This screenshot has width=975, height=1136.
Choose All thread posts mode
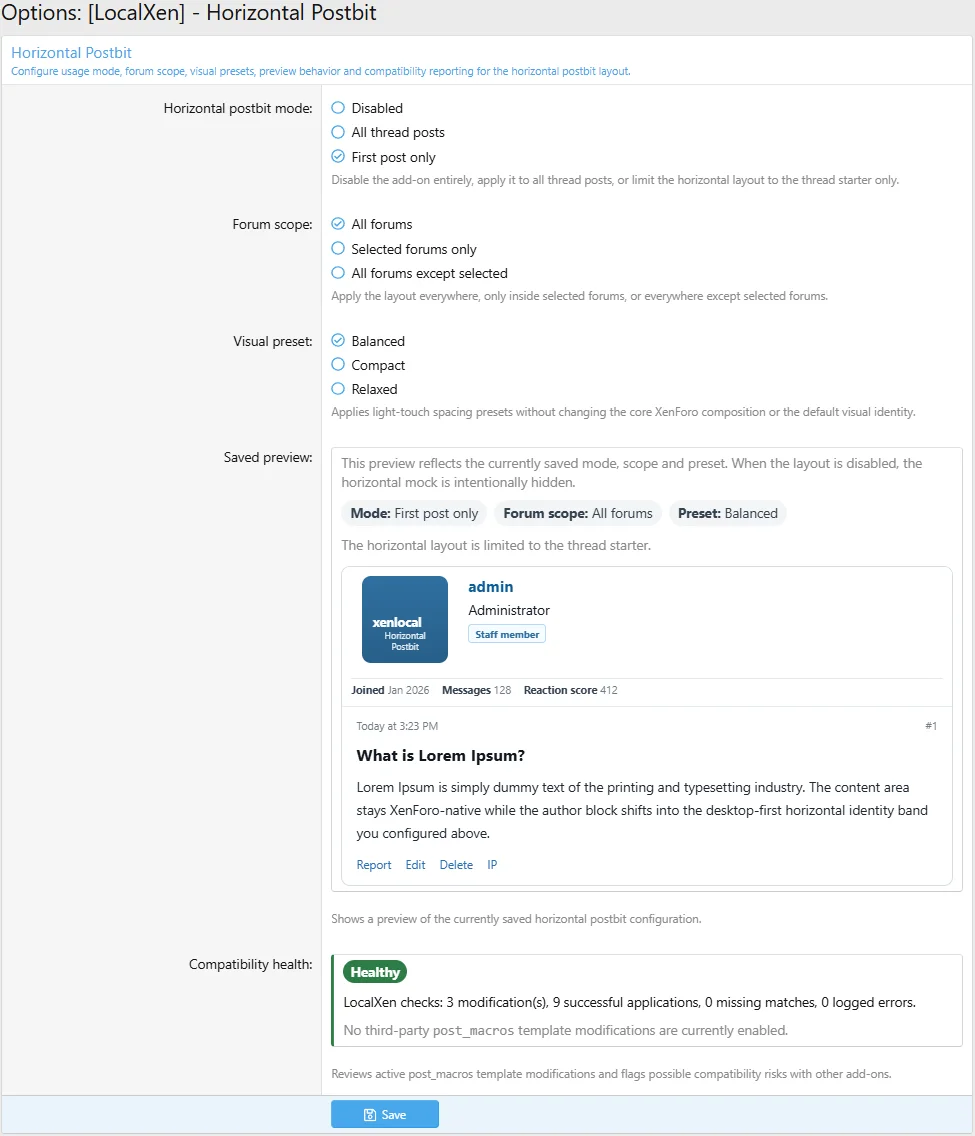pyautogui.click(x=338, y=132)
